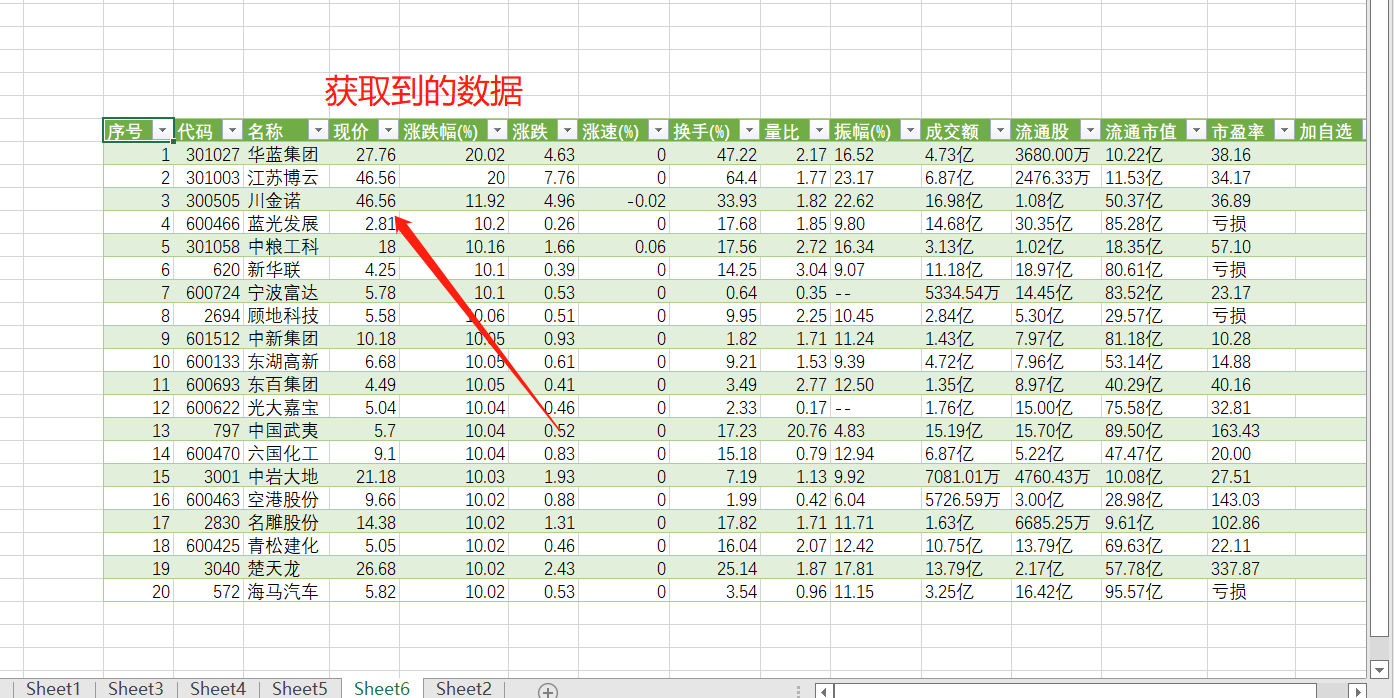Select the 中粮工科 name cell
The width and height of the screenshot is (1394, 698).
286,246
